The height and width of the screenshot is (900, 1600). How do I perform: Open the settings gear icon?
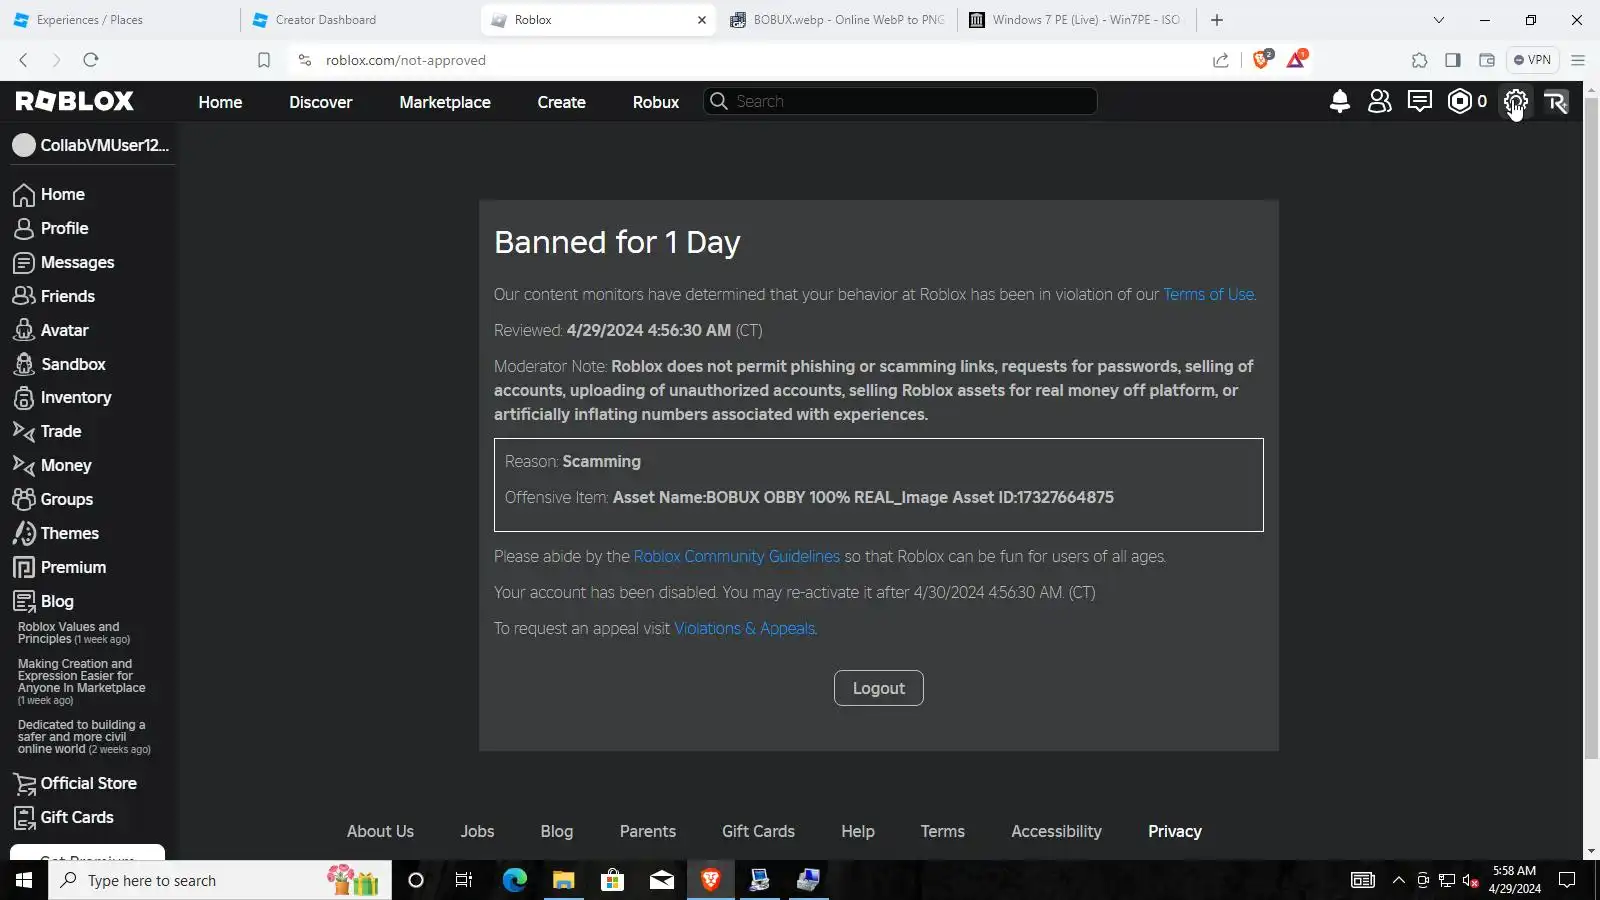pyautogui.click(x=1516, y=101)
